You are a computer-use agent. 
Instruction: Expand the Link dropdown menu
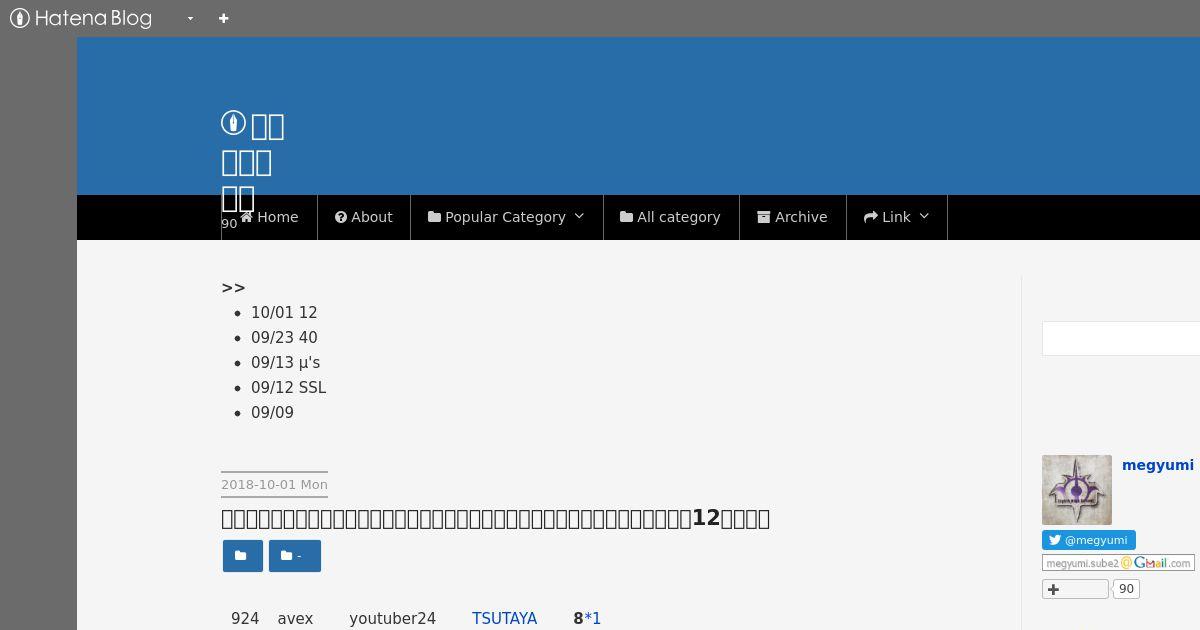click(x=897, y=217)
